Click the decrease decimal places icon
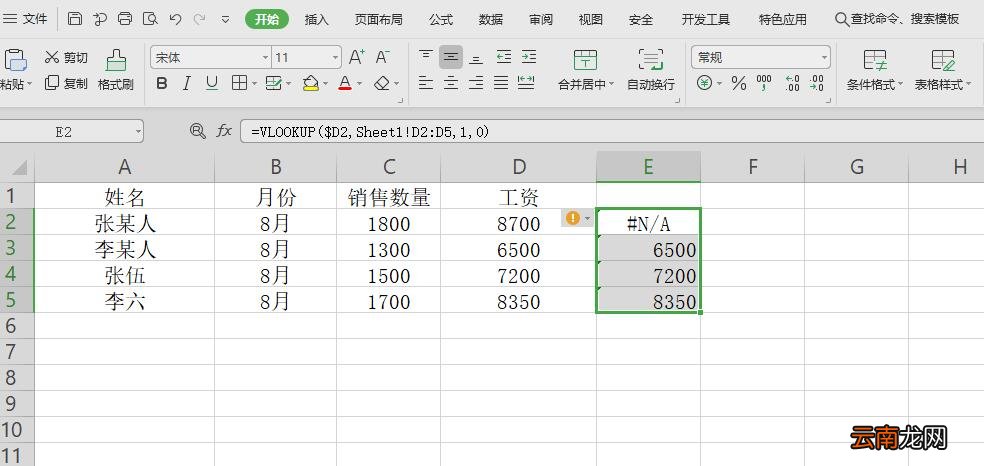Screen dimensions: 984x466 point(816,83)
